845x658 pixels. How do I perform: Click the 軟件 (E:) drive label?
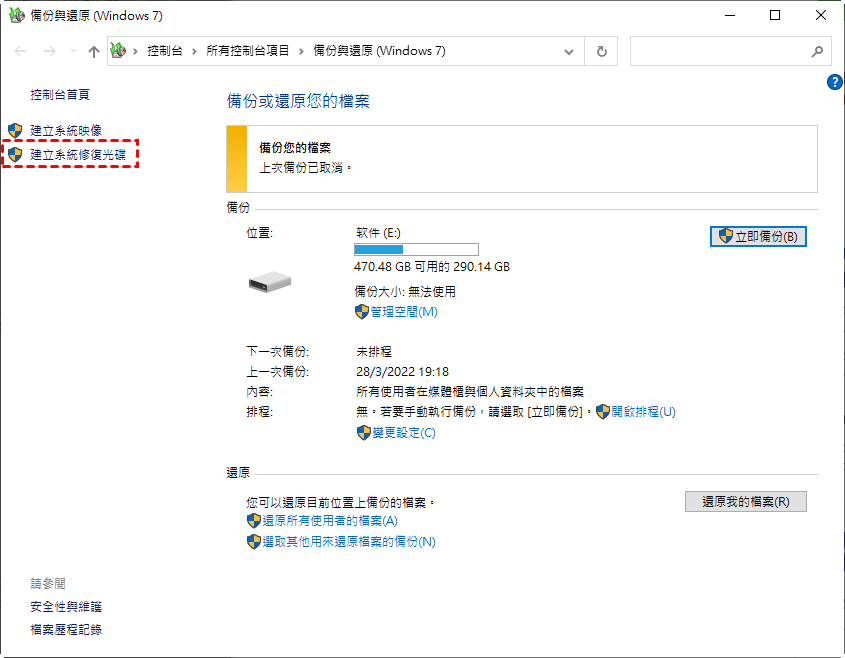click(x=378, y=233)
